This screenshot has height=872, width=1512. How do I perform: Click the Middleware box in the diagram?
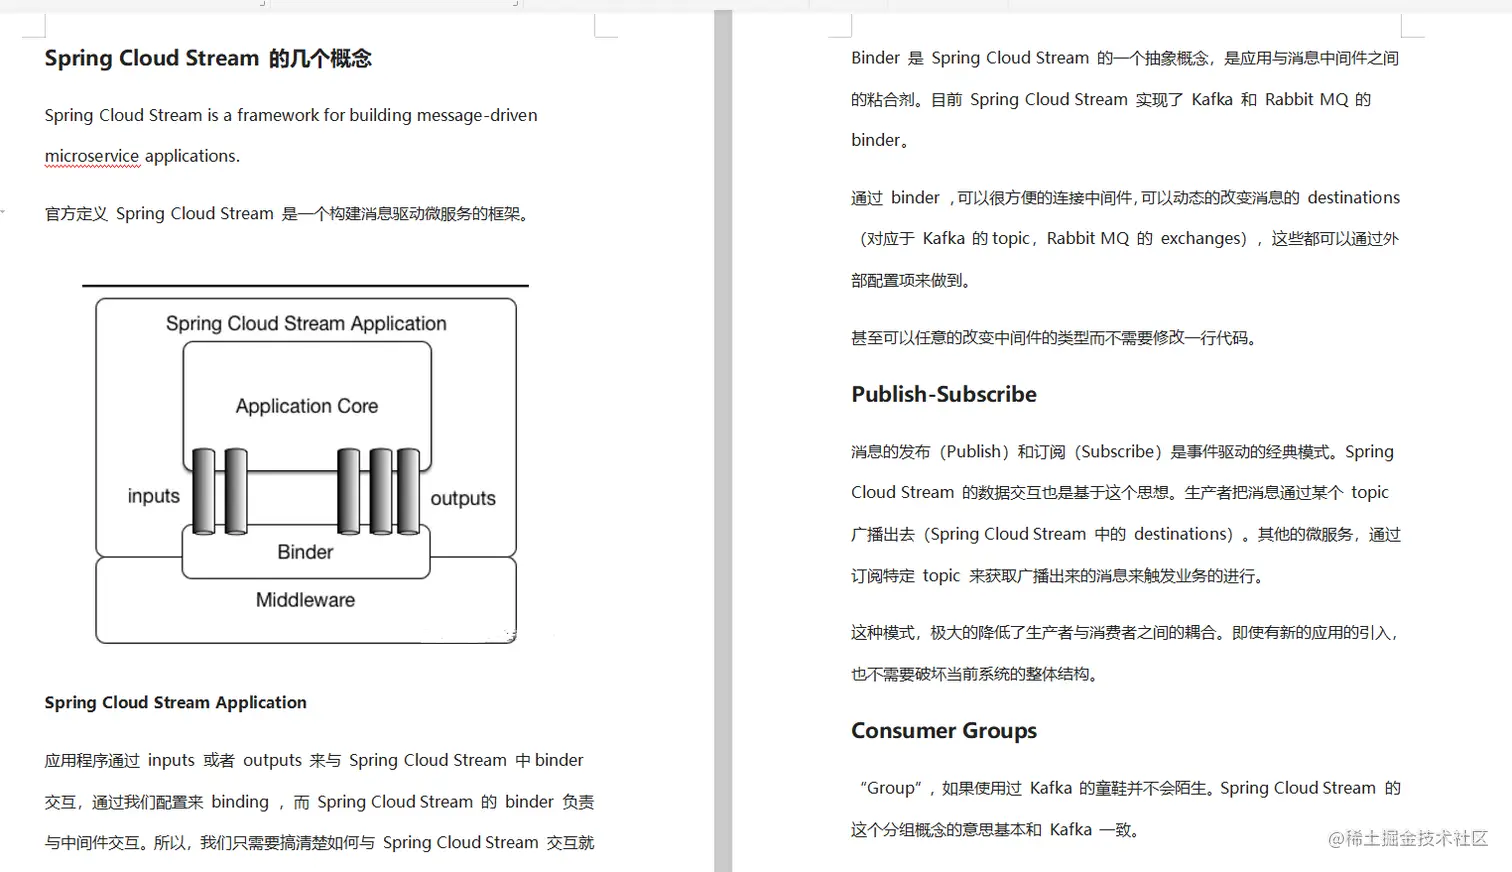(305, 599)
